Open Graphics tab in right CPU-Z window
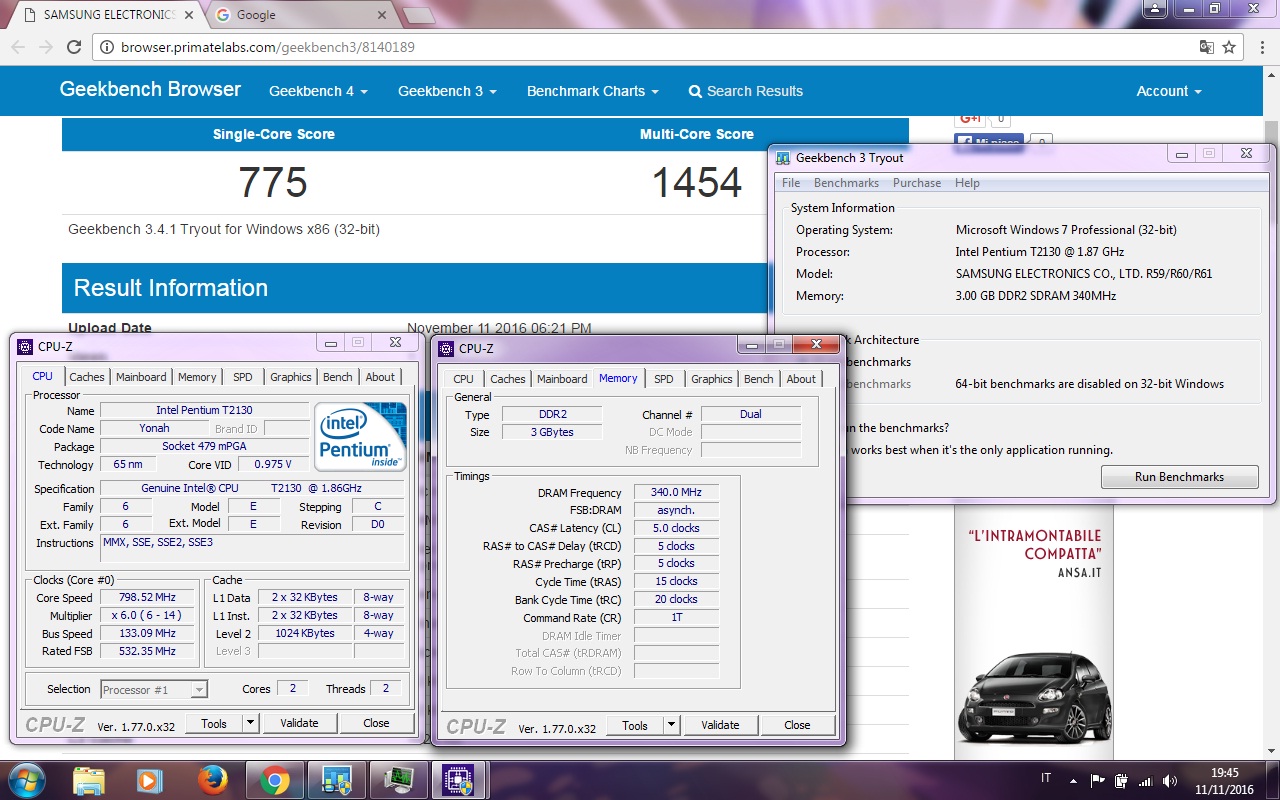Image resolution: width=1280 pixels, height=800 pixels. coord(712,379)
